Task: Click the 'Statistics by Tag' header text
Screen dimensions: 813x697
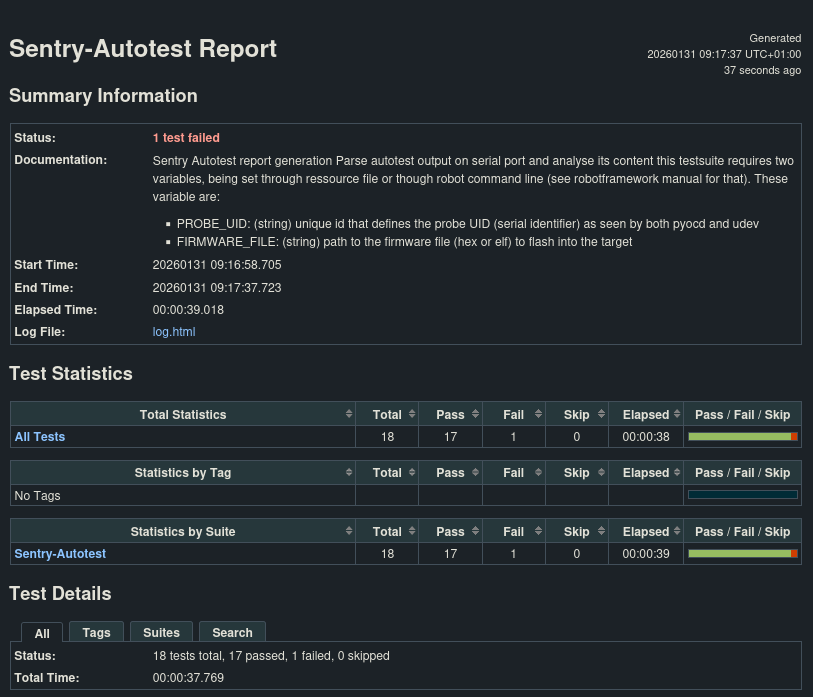Action: tap(183, 473)
